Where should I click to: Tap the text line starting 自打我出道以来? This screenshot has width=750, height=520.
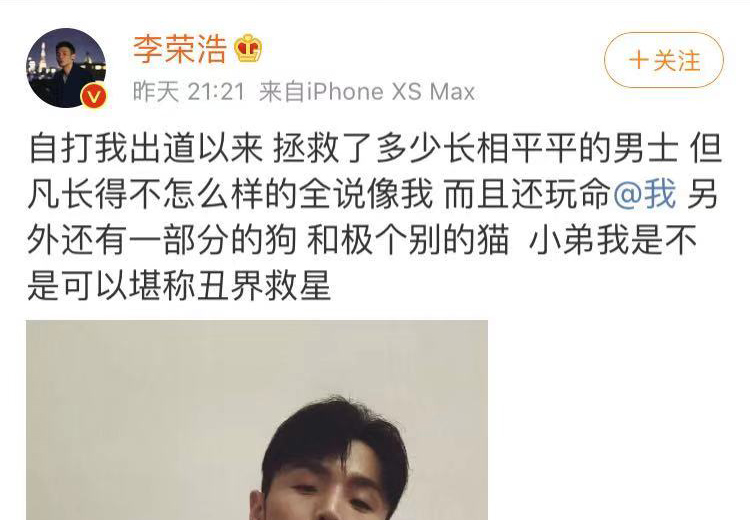375,148
